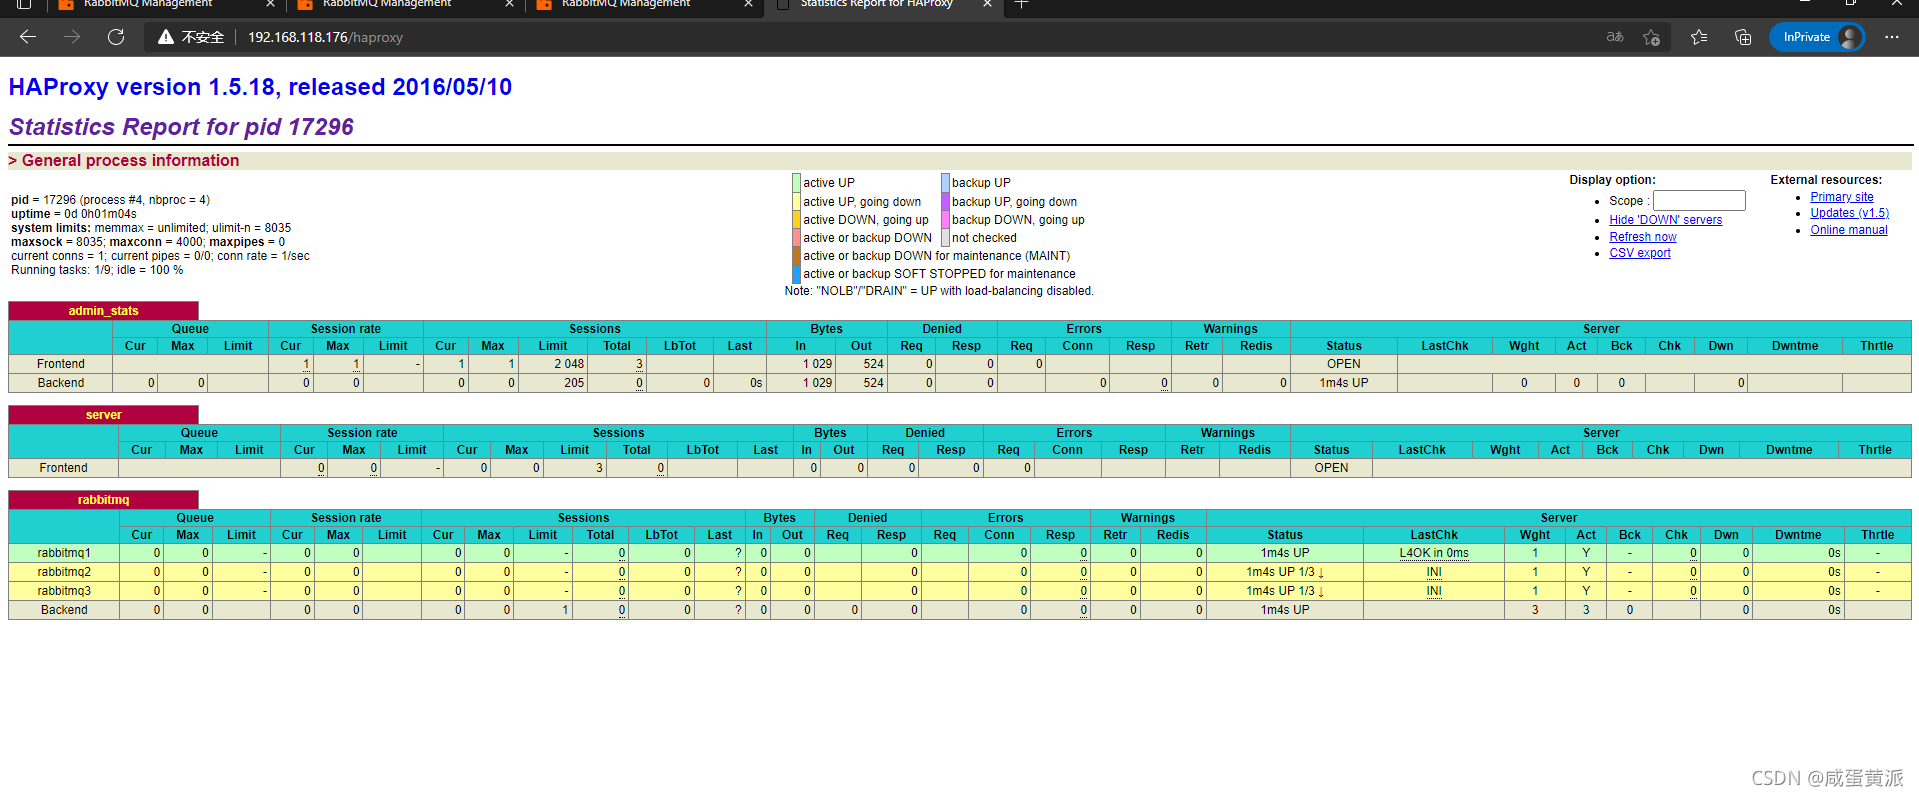The width and height of the screenshot is (1919, 796).
Task: Click the InPrivate profile button
Action: pos(1817,37)
